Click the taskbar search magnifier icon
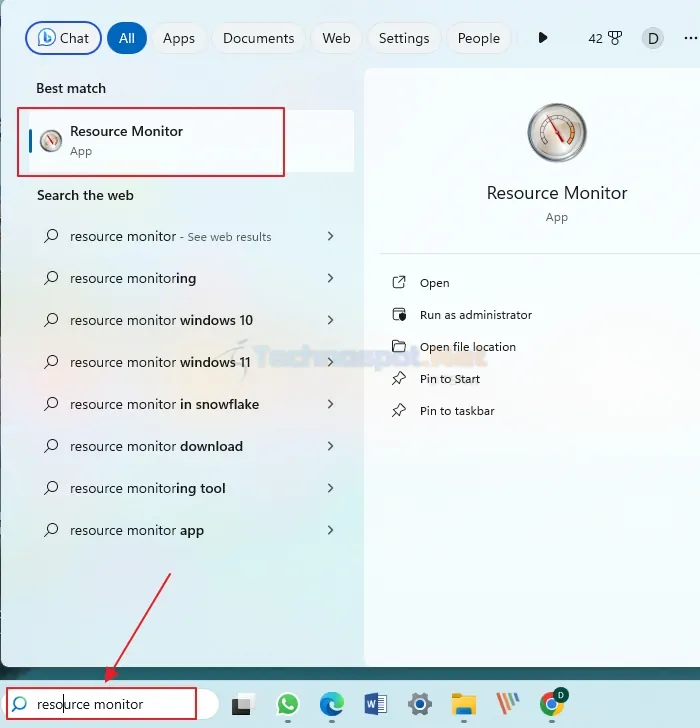This screenshot has height=728, width=700. 19,704
